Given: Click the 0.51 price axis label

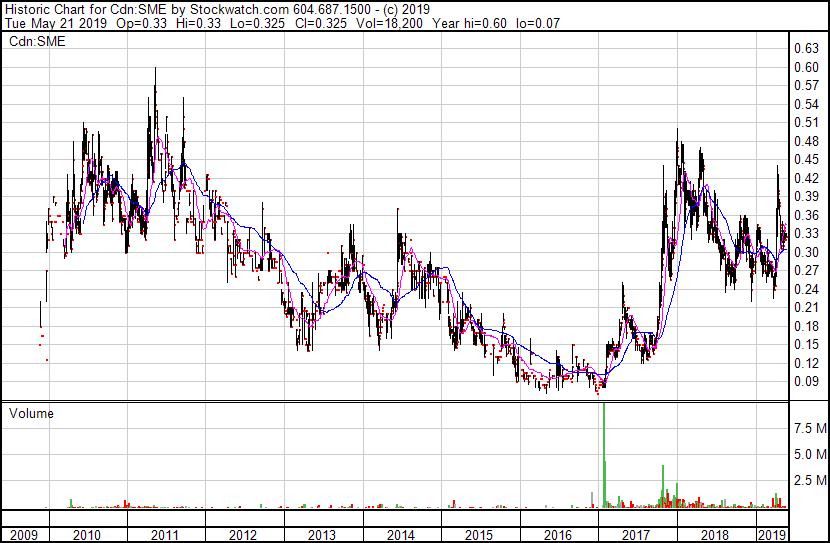Looking at the screenshot, I should [x=806, y=123].
